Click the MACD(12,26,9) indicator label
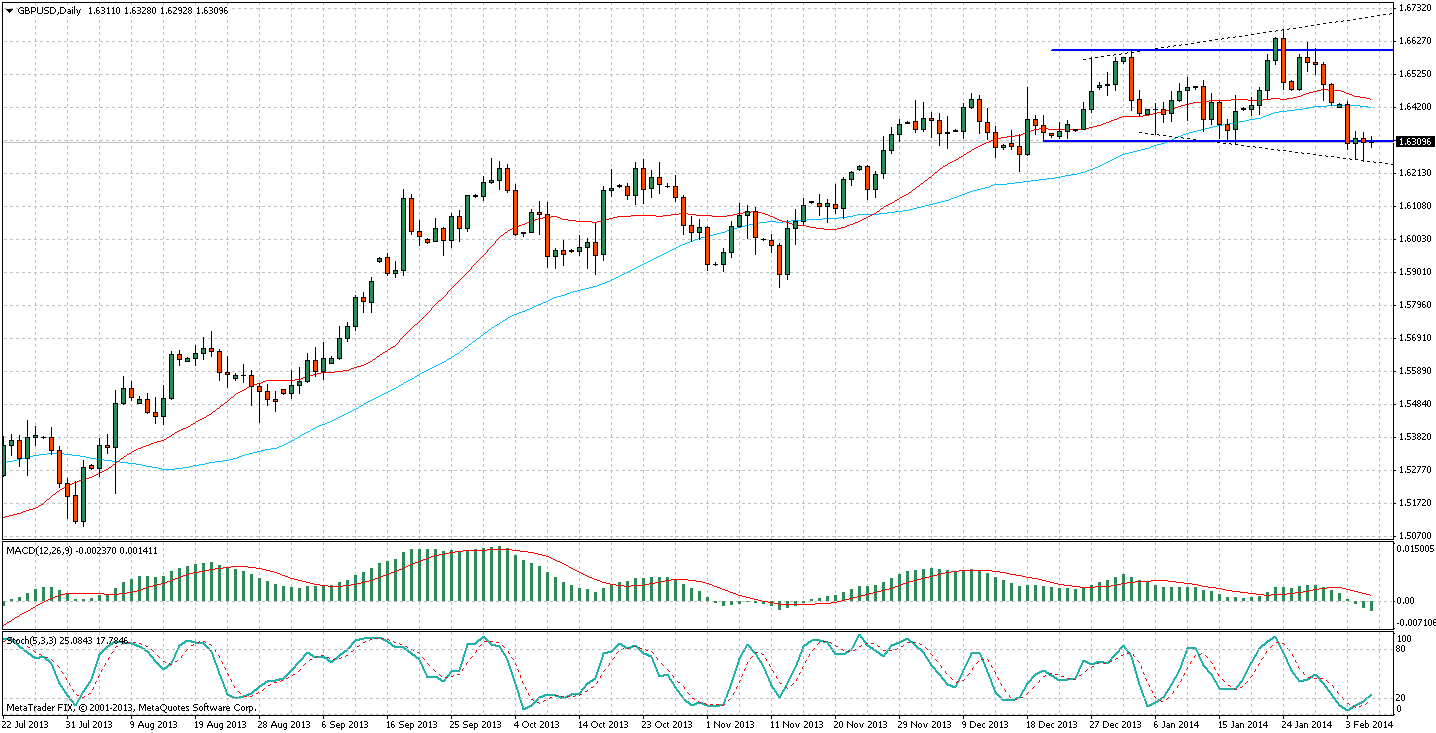Image resolution: width=1436 pixels, height=733 pixels. click(42, 550)
